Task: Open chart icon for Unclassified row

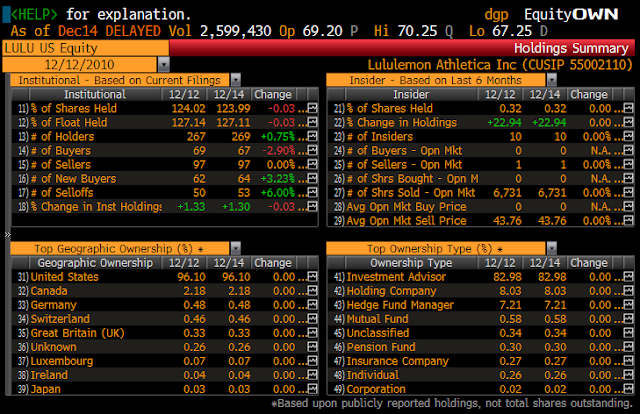Action: (629, 333)
